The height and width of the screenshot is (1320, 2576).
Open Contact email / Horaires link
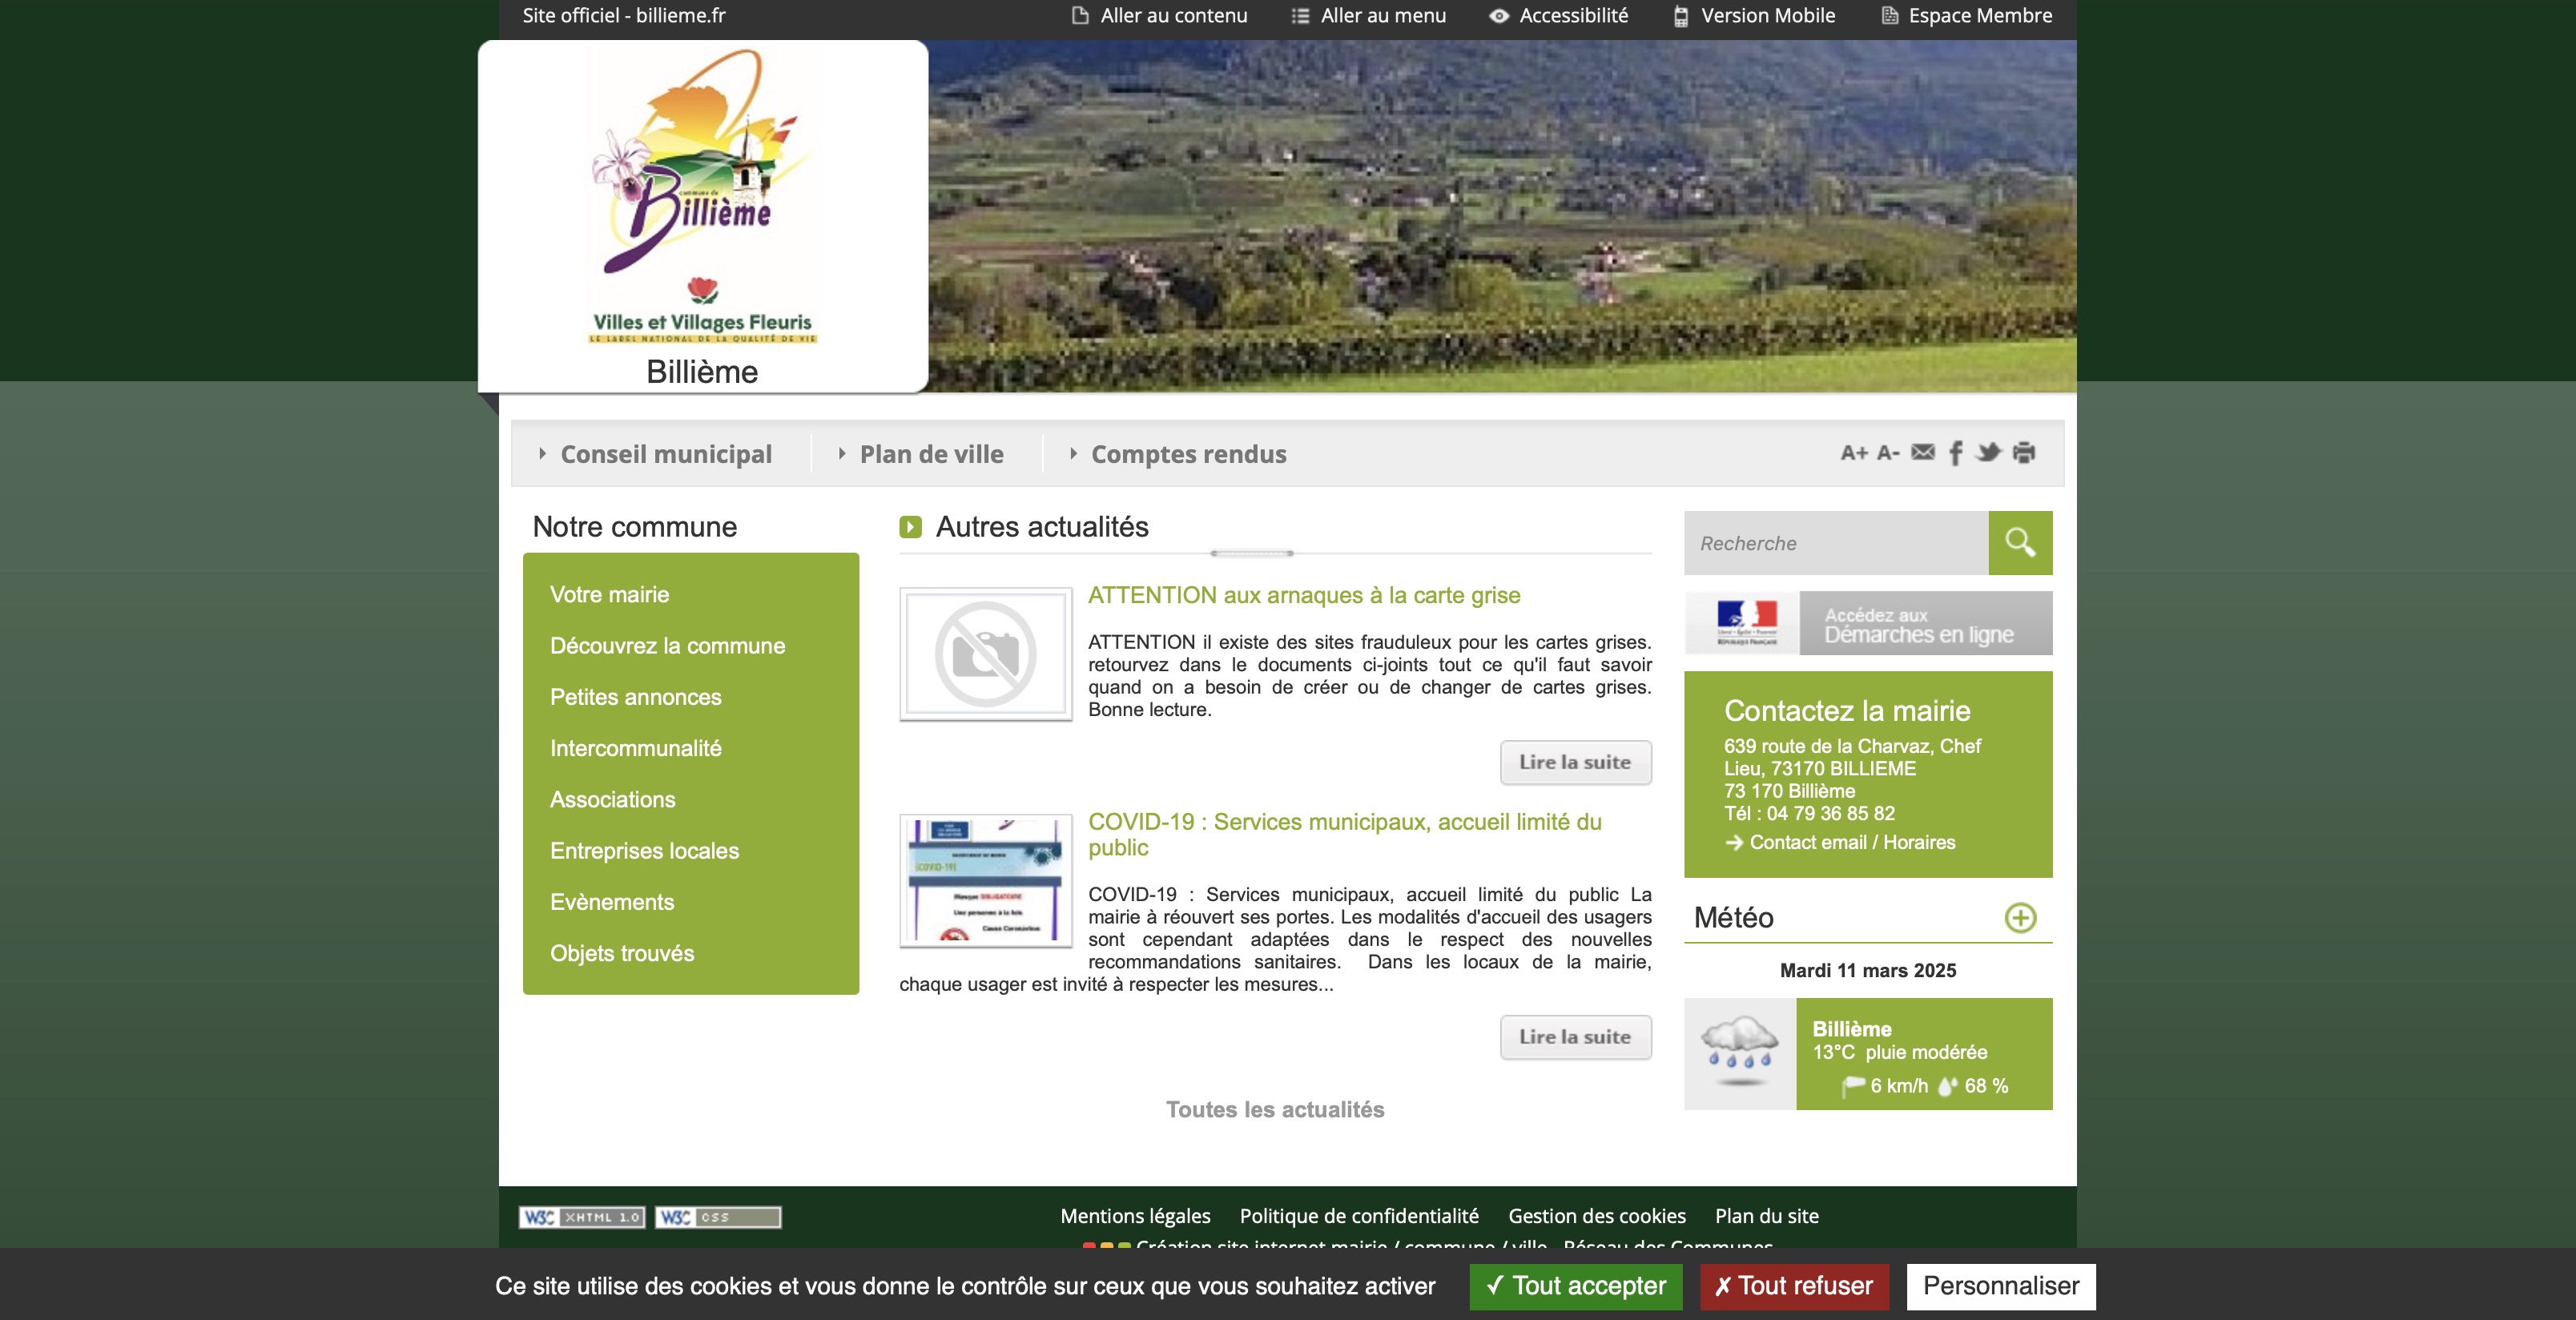click(1852, 842)
